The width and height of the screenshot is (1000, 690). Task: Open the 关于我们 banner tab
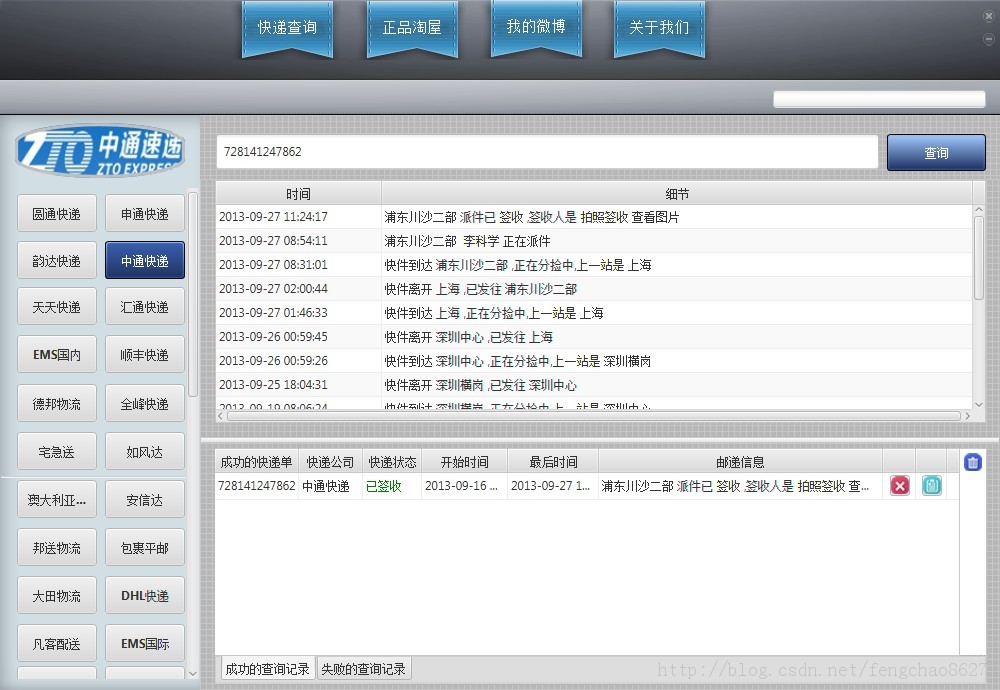(x=659, y=29)
